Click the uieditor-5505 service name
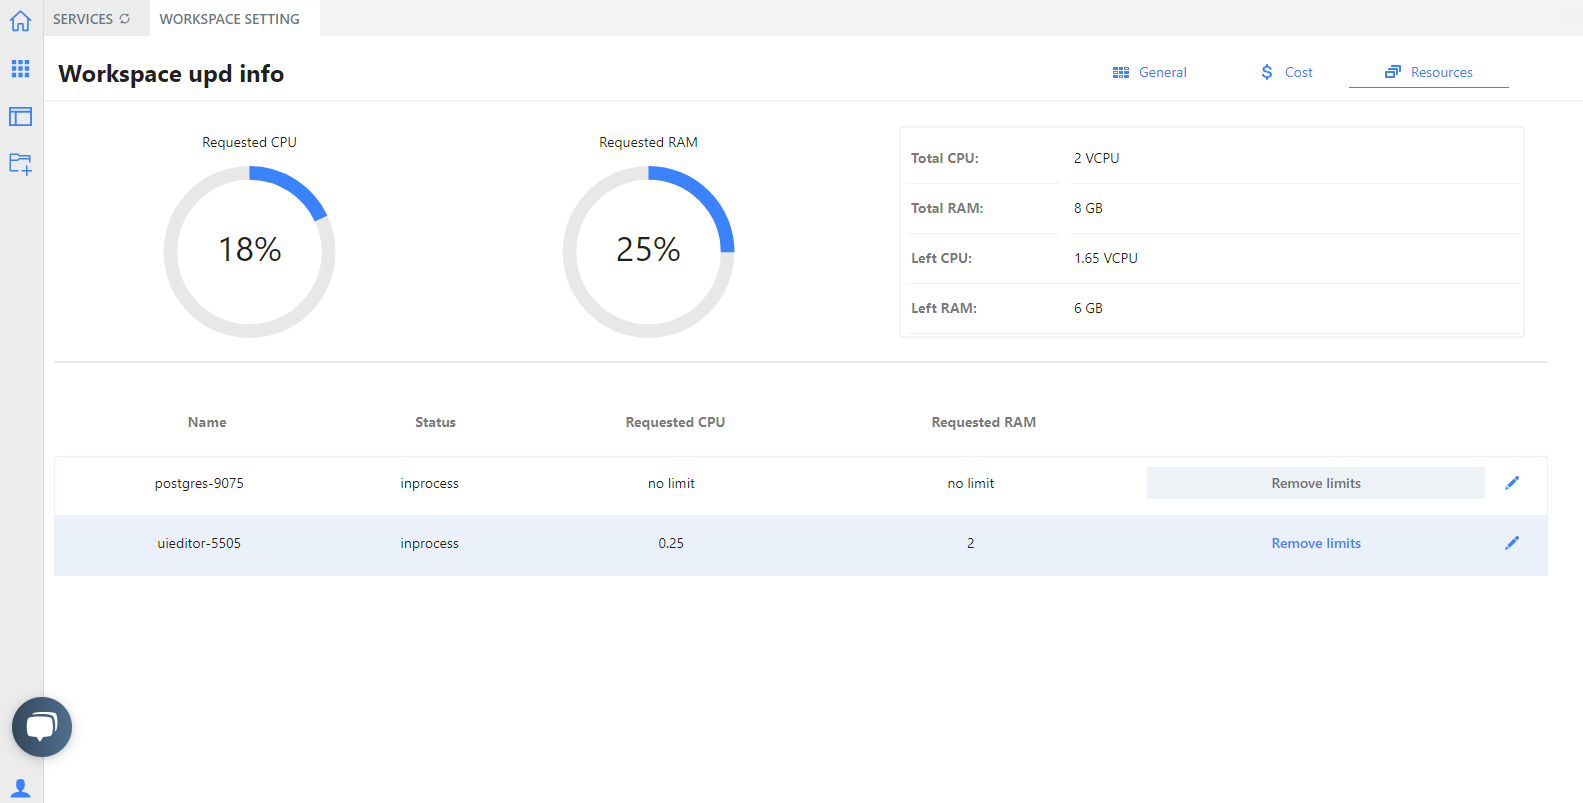Image resolution: width=1583 pixels, height=803 pixels. click(199, 543)
